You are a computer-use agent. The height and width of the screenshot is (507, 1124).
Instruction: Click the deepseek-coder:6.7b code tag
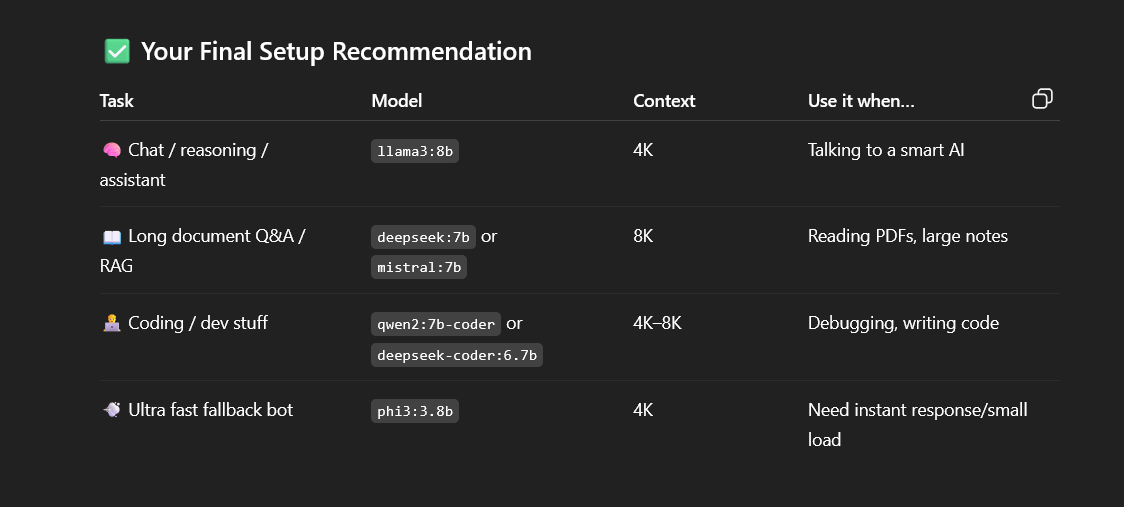coord(457,354)
